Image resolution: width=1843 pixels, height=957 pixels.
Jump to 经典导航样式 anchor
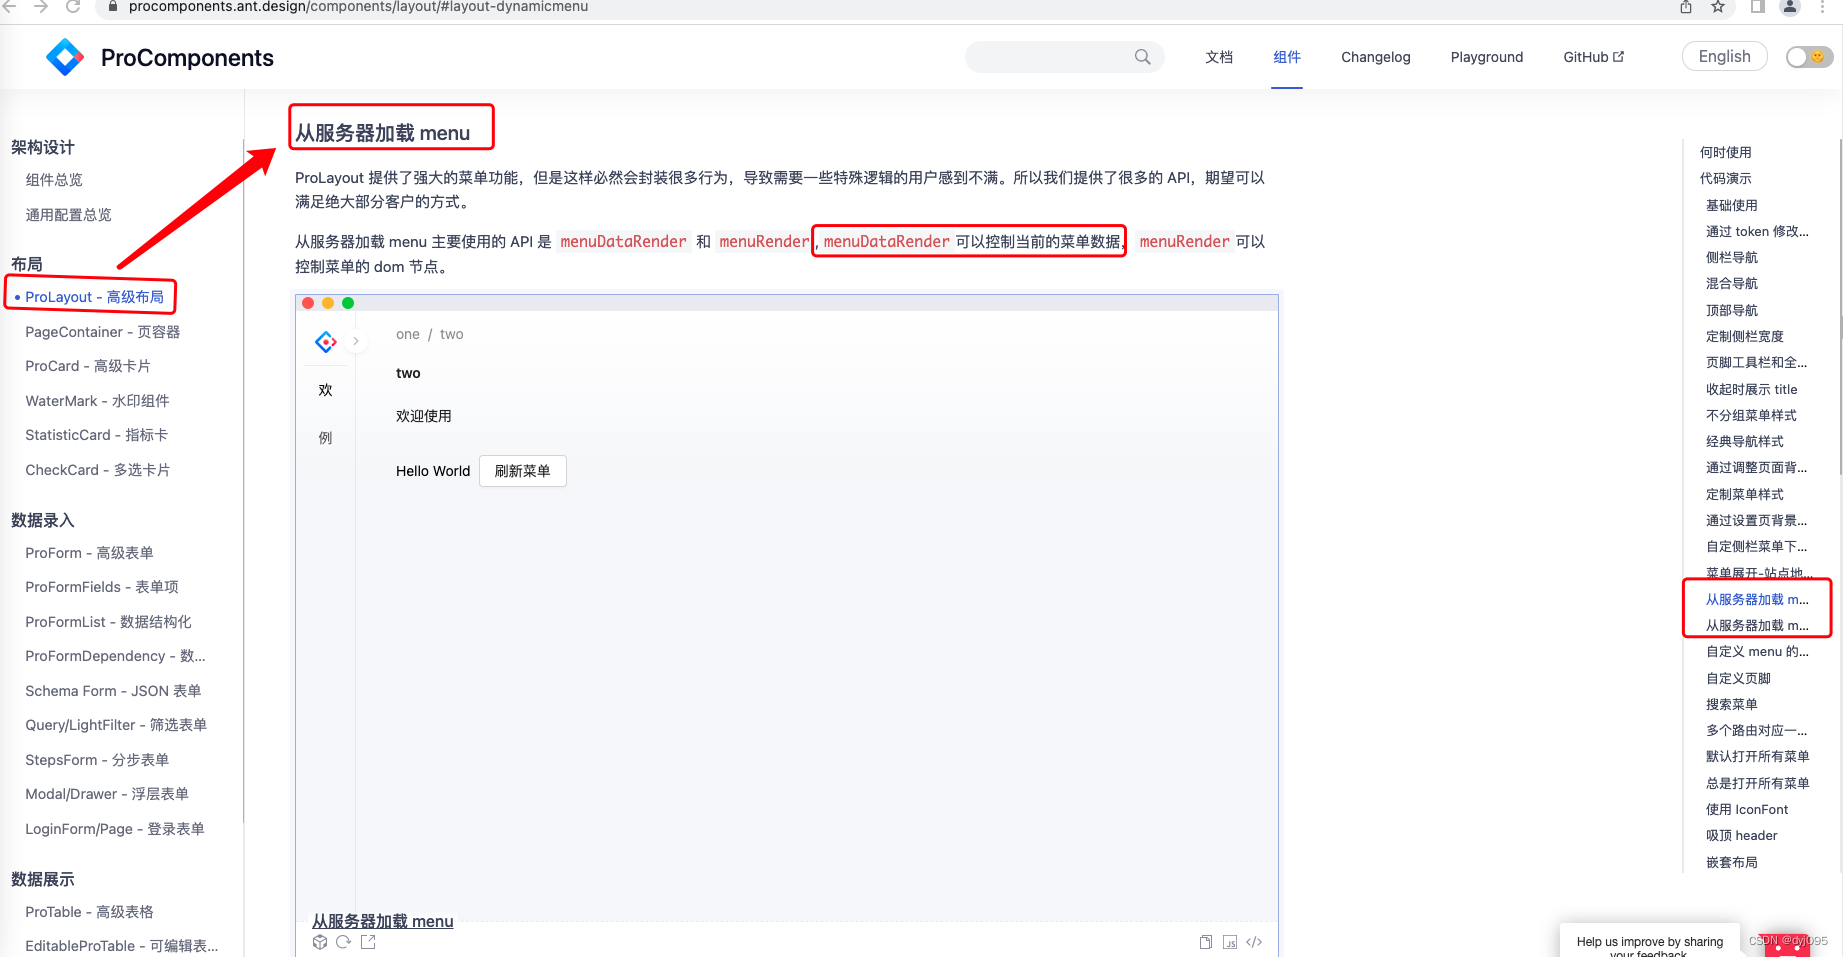pyautogui.click(x=1745, y=441)
